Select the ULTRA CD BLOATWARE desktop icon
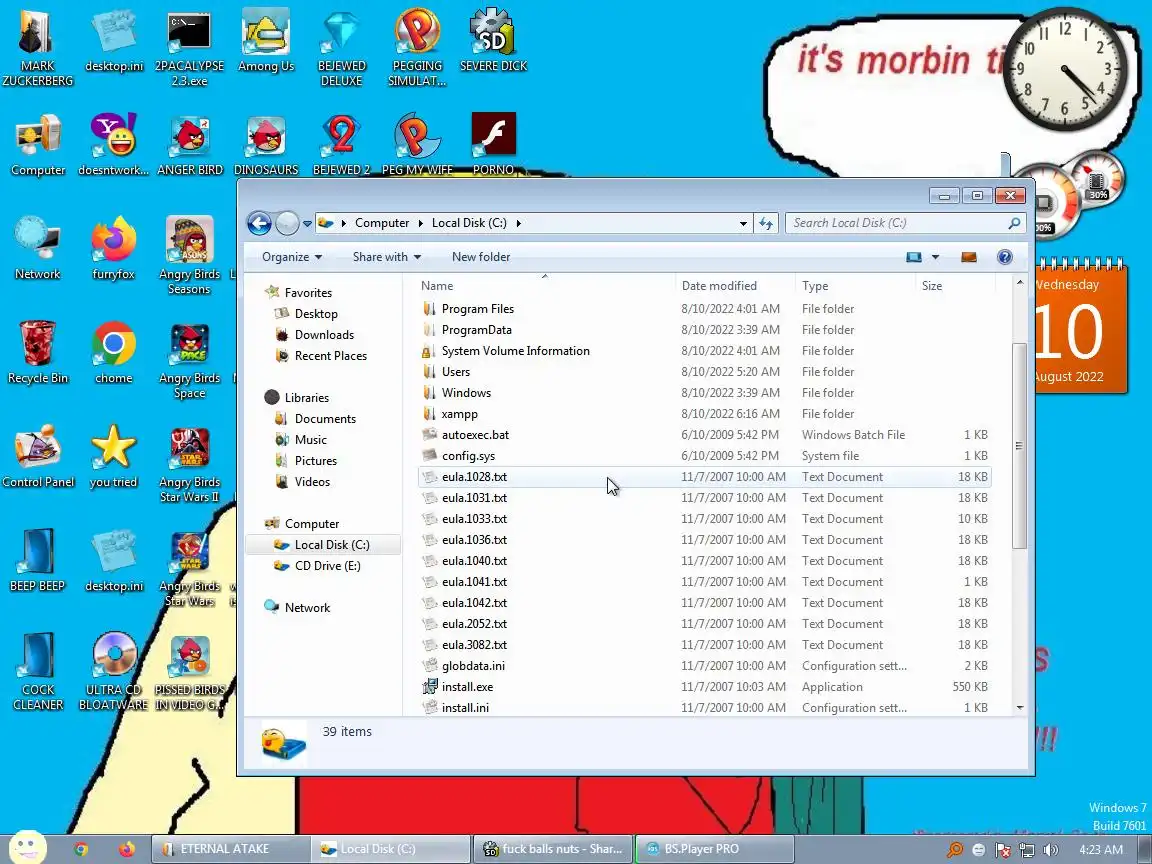The width and height of the screenshot is (1152, 864). click(114, 672)
